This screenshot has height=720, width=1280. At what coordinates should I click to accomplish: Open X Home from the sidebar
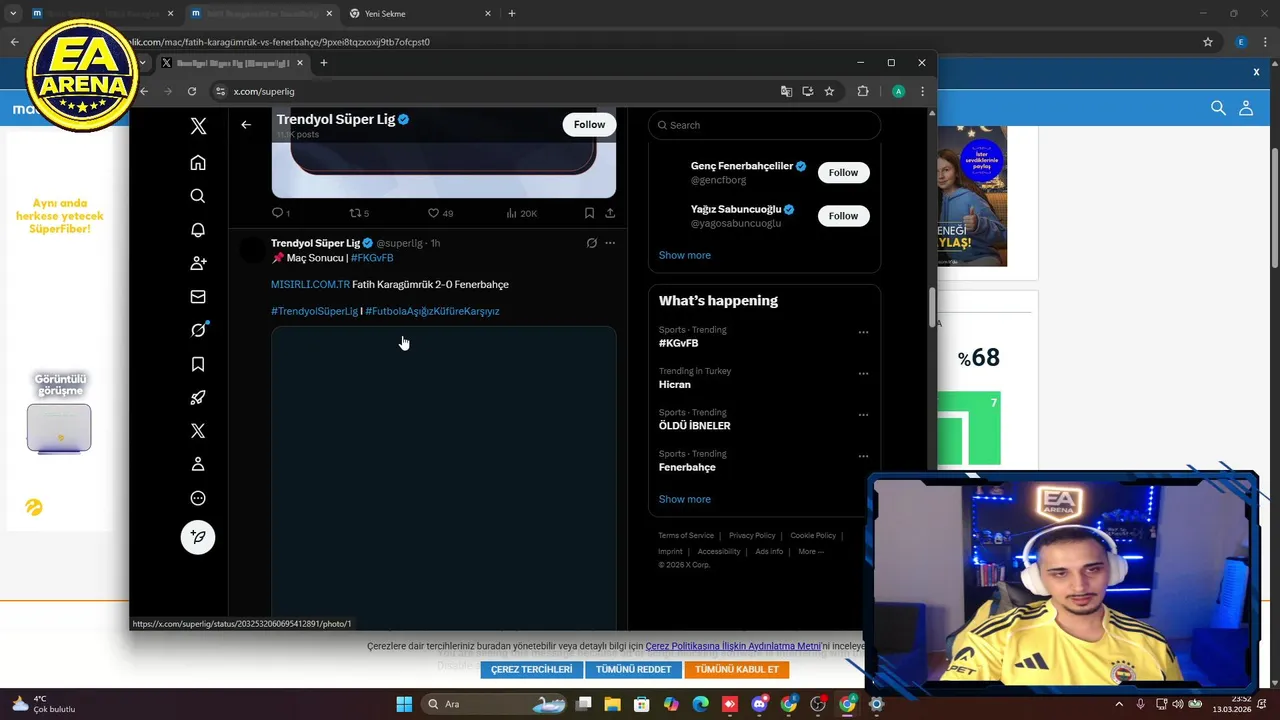click(198, 162)
